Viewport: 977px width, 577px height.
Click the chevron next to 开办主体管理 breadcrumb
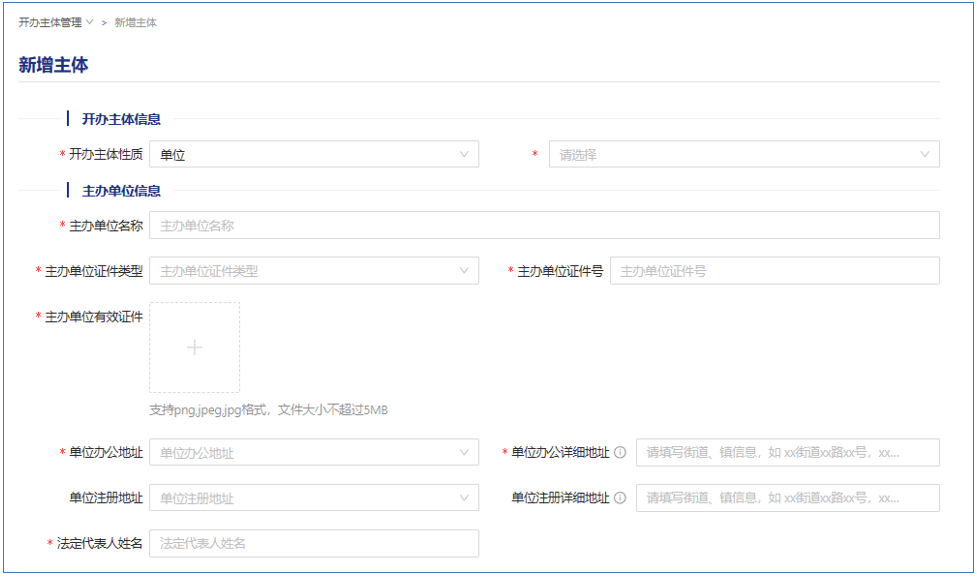90,22
